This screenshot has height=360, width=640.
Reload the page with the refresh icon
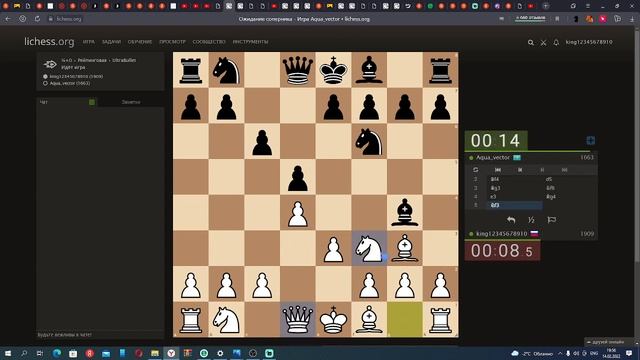point(37,19)
